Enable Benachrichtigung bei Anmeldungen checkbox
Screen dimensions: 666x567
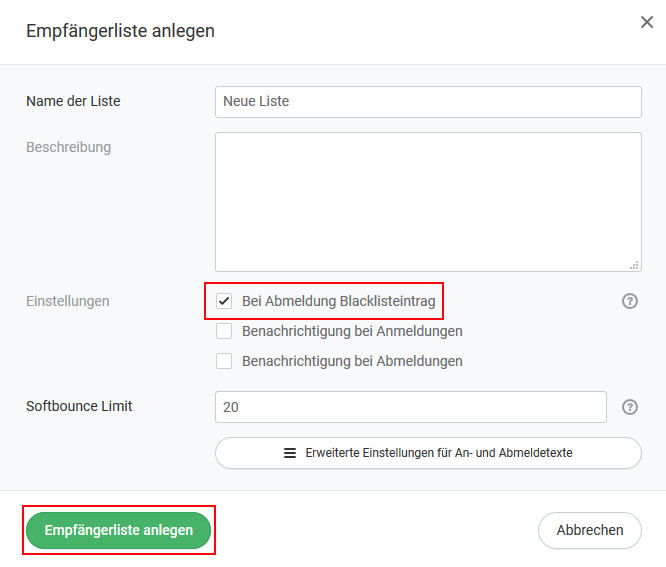click(x=224, y=331)
